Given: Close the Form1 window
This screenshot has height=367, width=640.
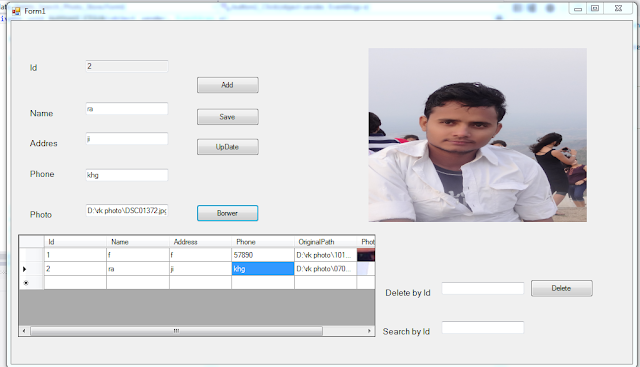Looking at the screenshot, I should pyautogui.click(x=618, y=9).
